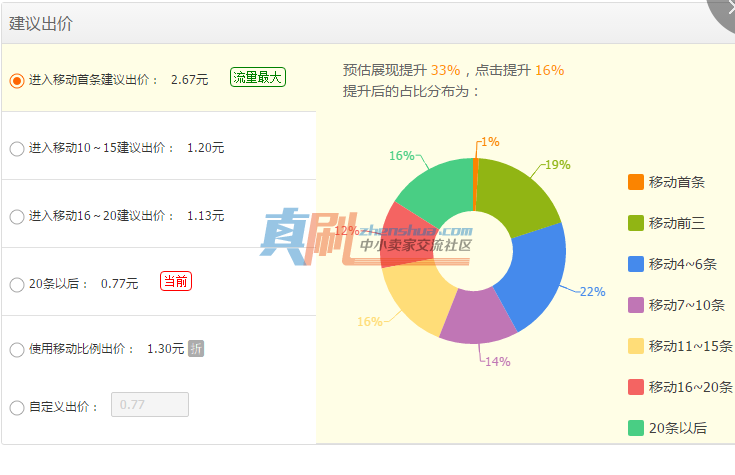The width and height of the screenshot is (735, 475).
Task: Select 进入移动10～15建议出价 radio option
Action: 17,149
